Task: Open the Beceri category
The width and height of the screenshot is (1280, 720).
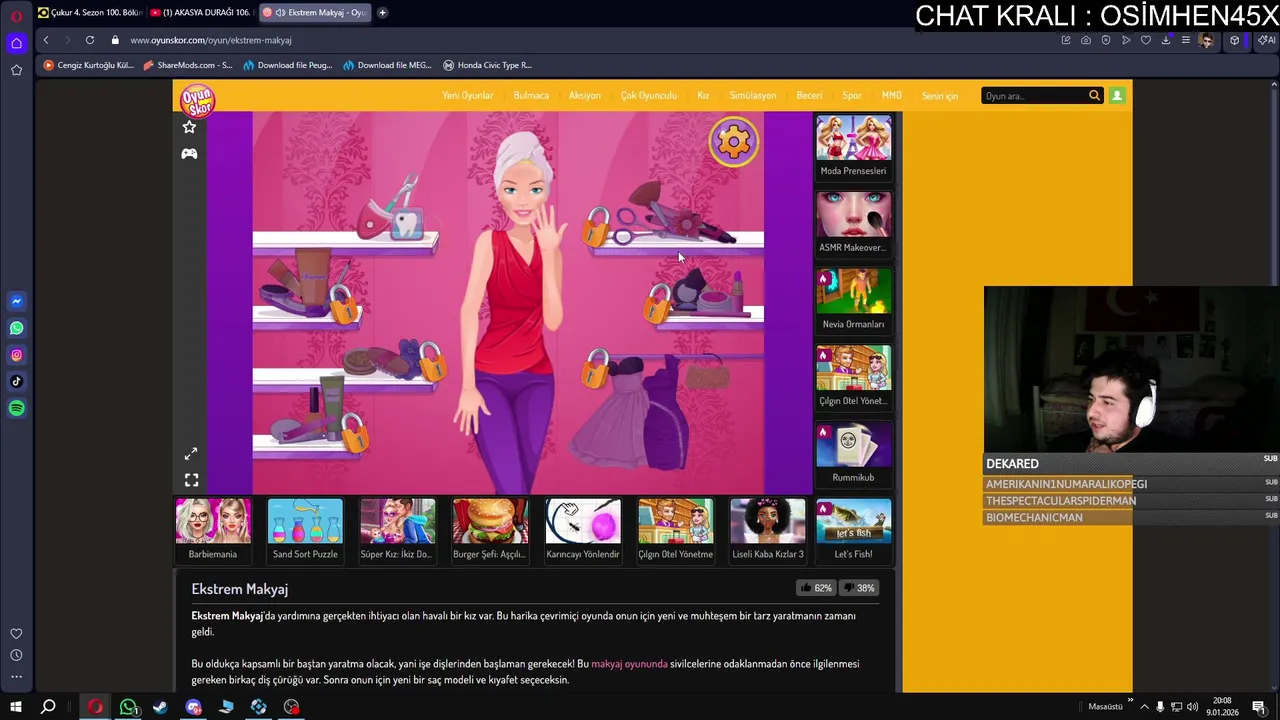Action: (809, 96)
